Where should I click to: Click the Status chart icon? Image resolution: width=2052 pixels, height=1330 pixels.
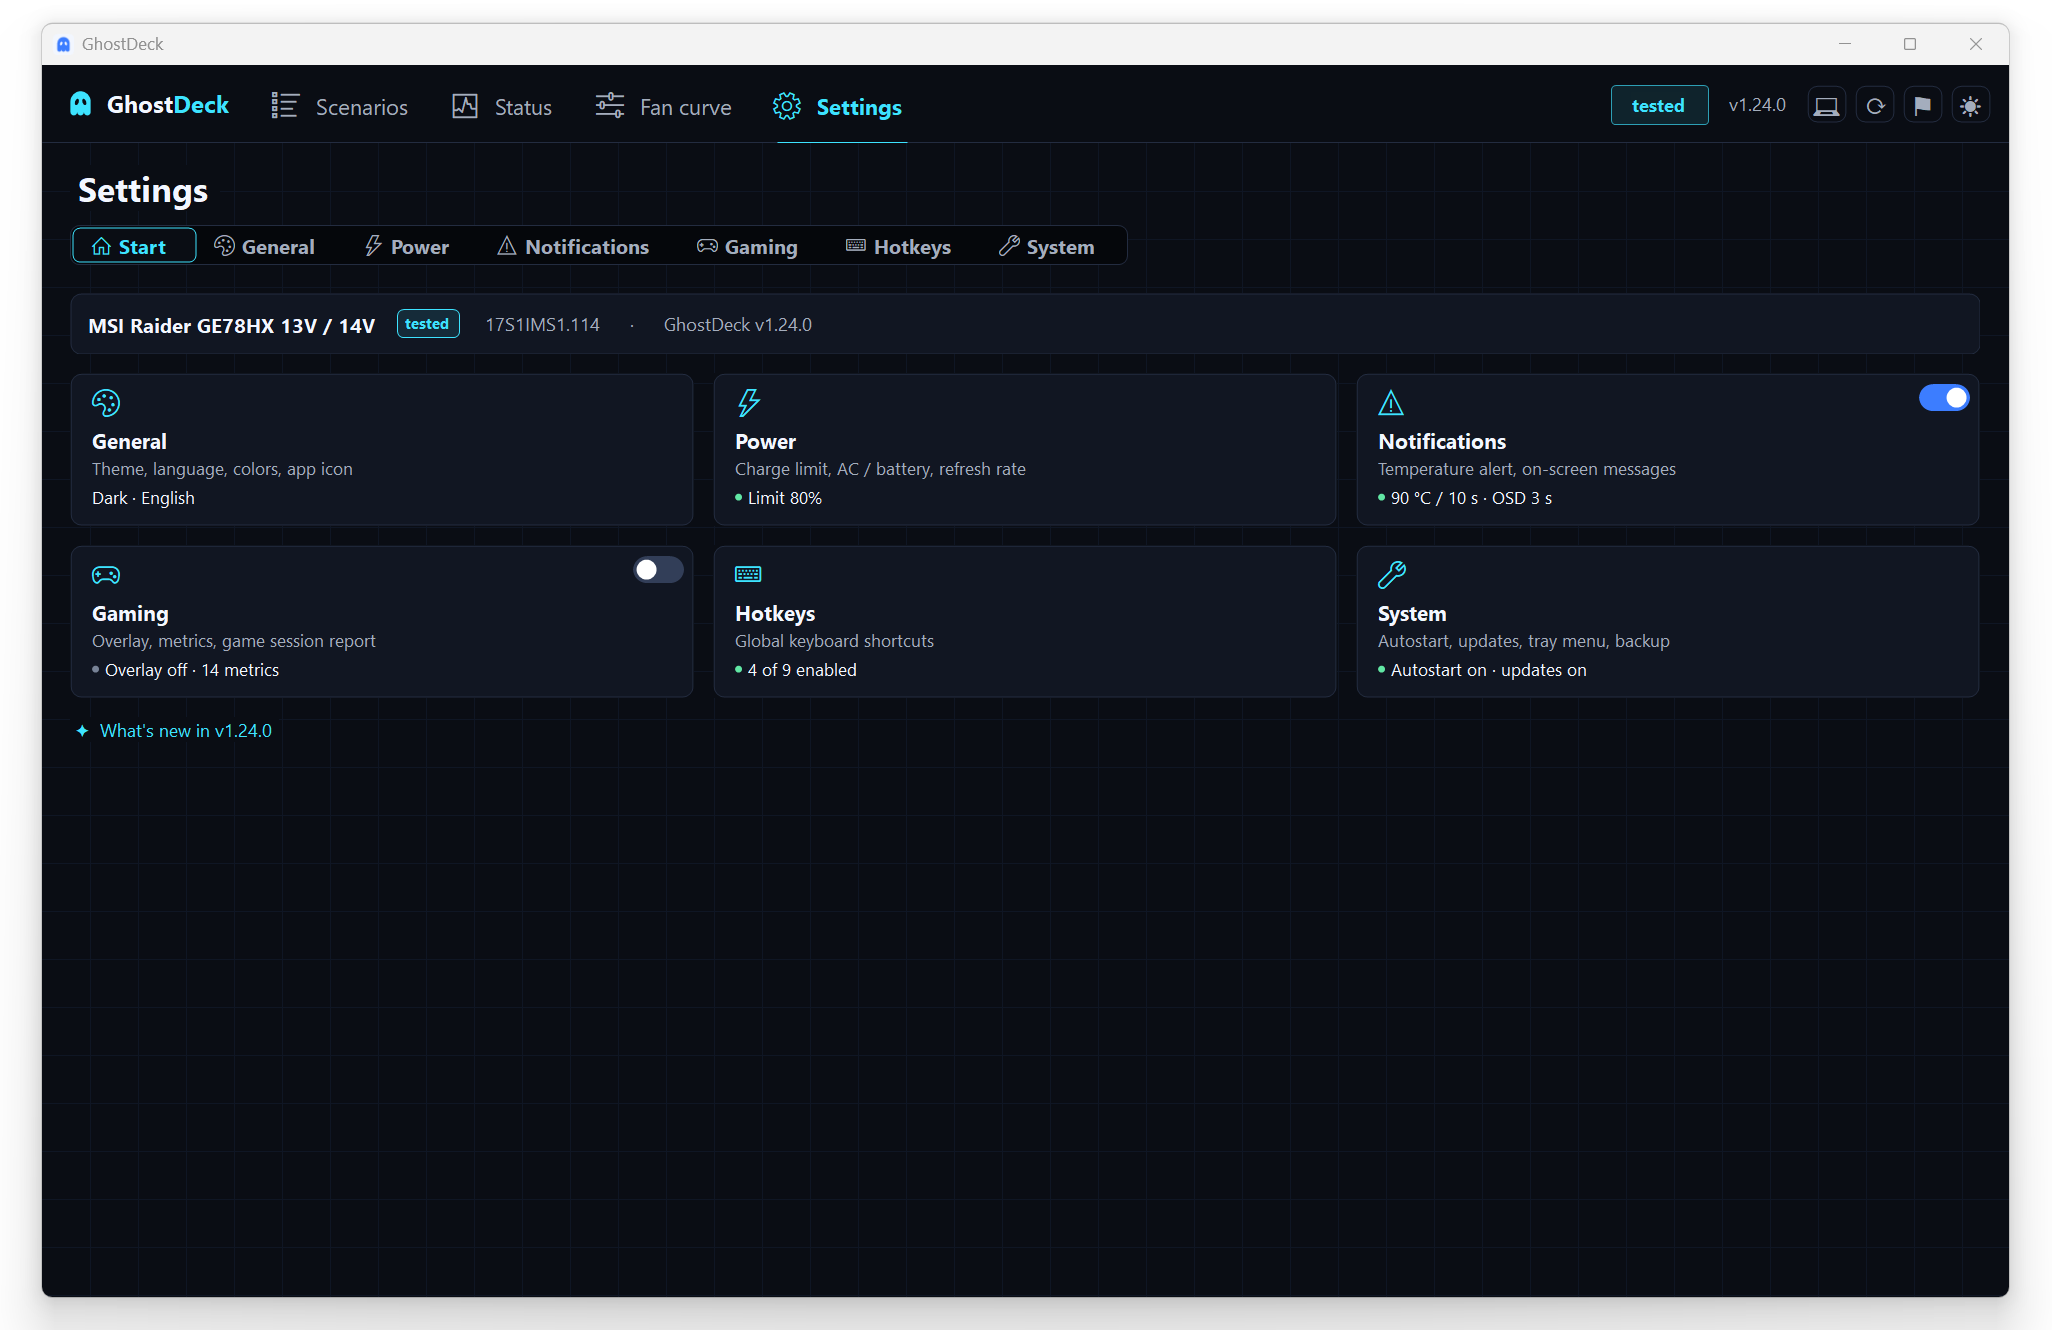point(465,106)
